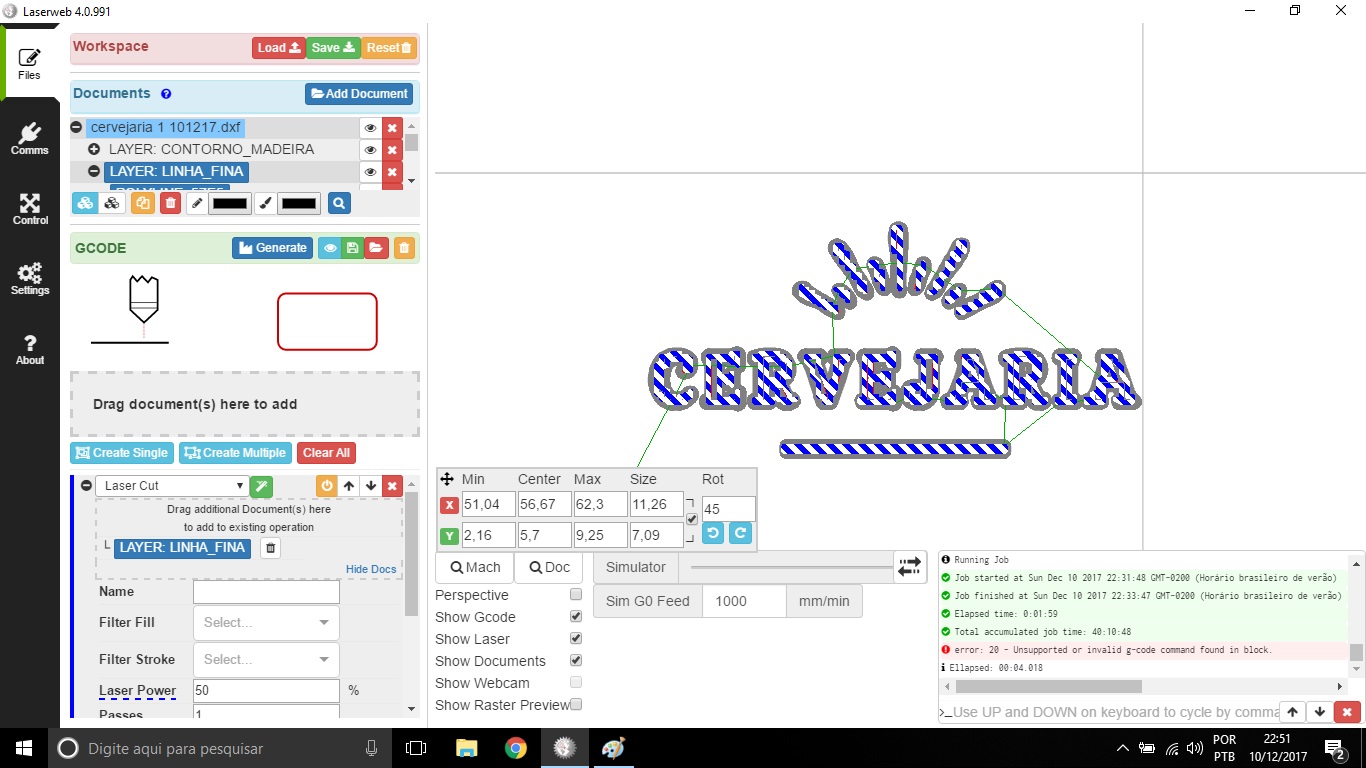Uncheck the Show Gcode checkbox
Image resolution: width=1366 pixels, height=768 pixels.
pyautogui.click(x=576, y=616)
